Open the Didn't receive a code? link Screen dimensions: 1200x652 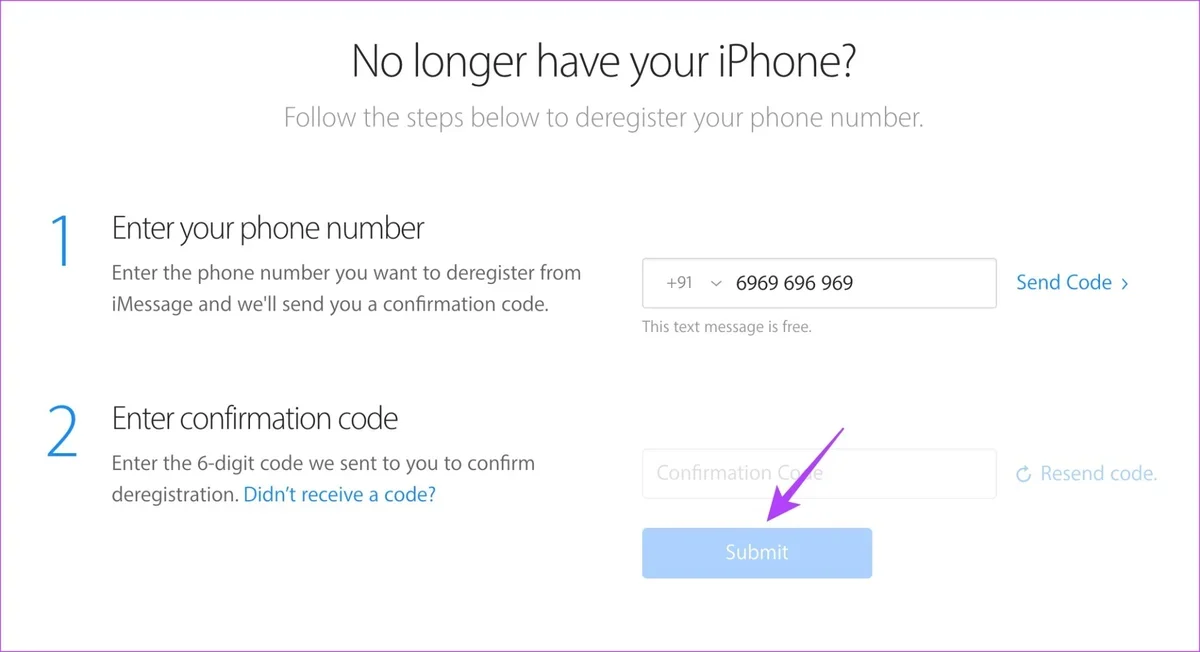coord(340,494)
